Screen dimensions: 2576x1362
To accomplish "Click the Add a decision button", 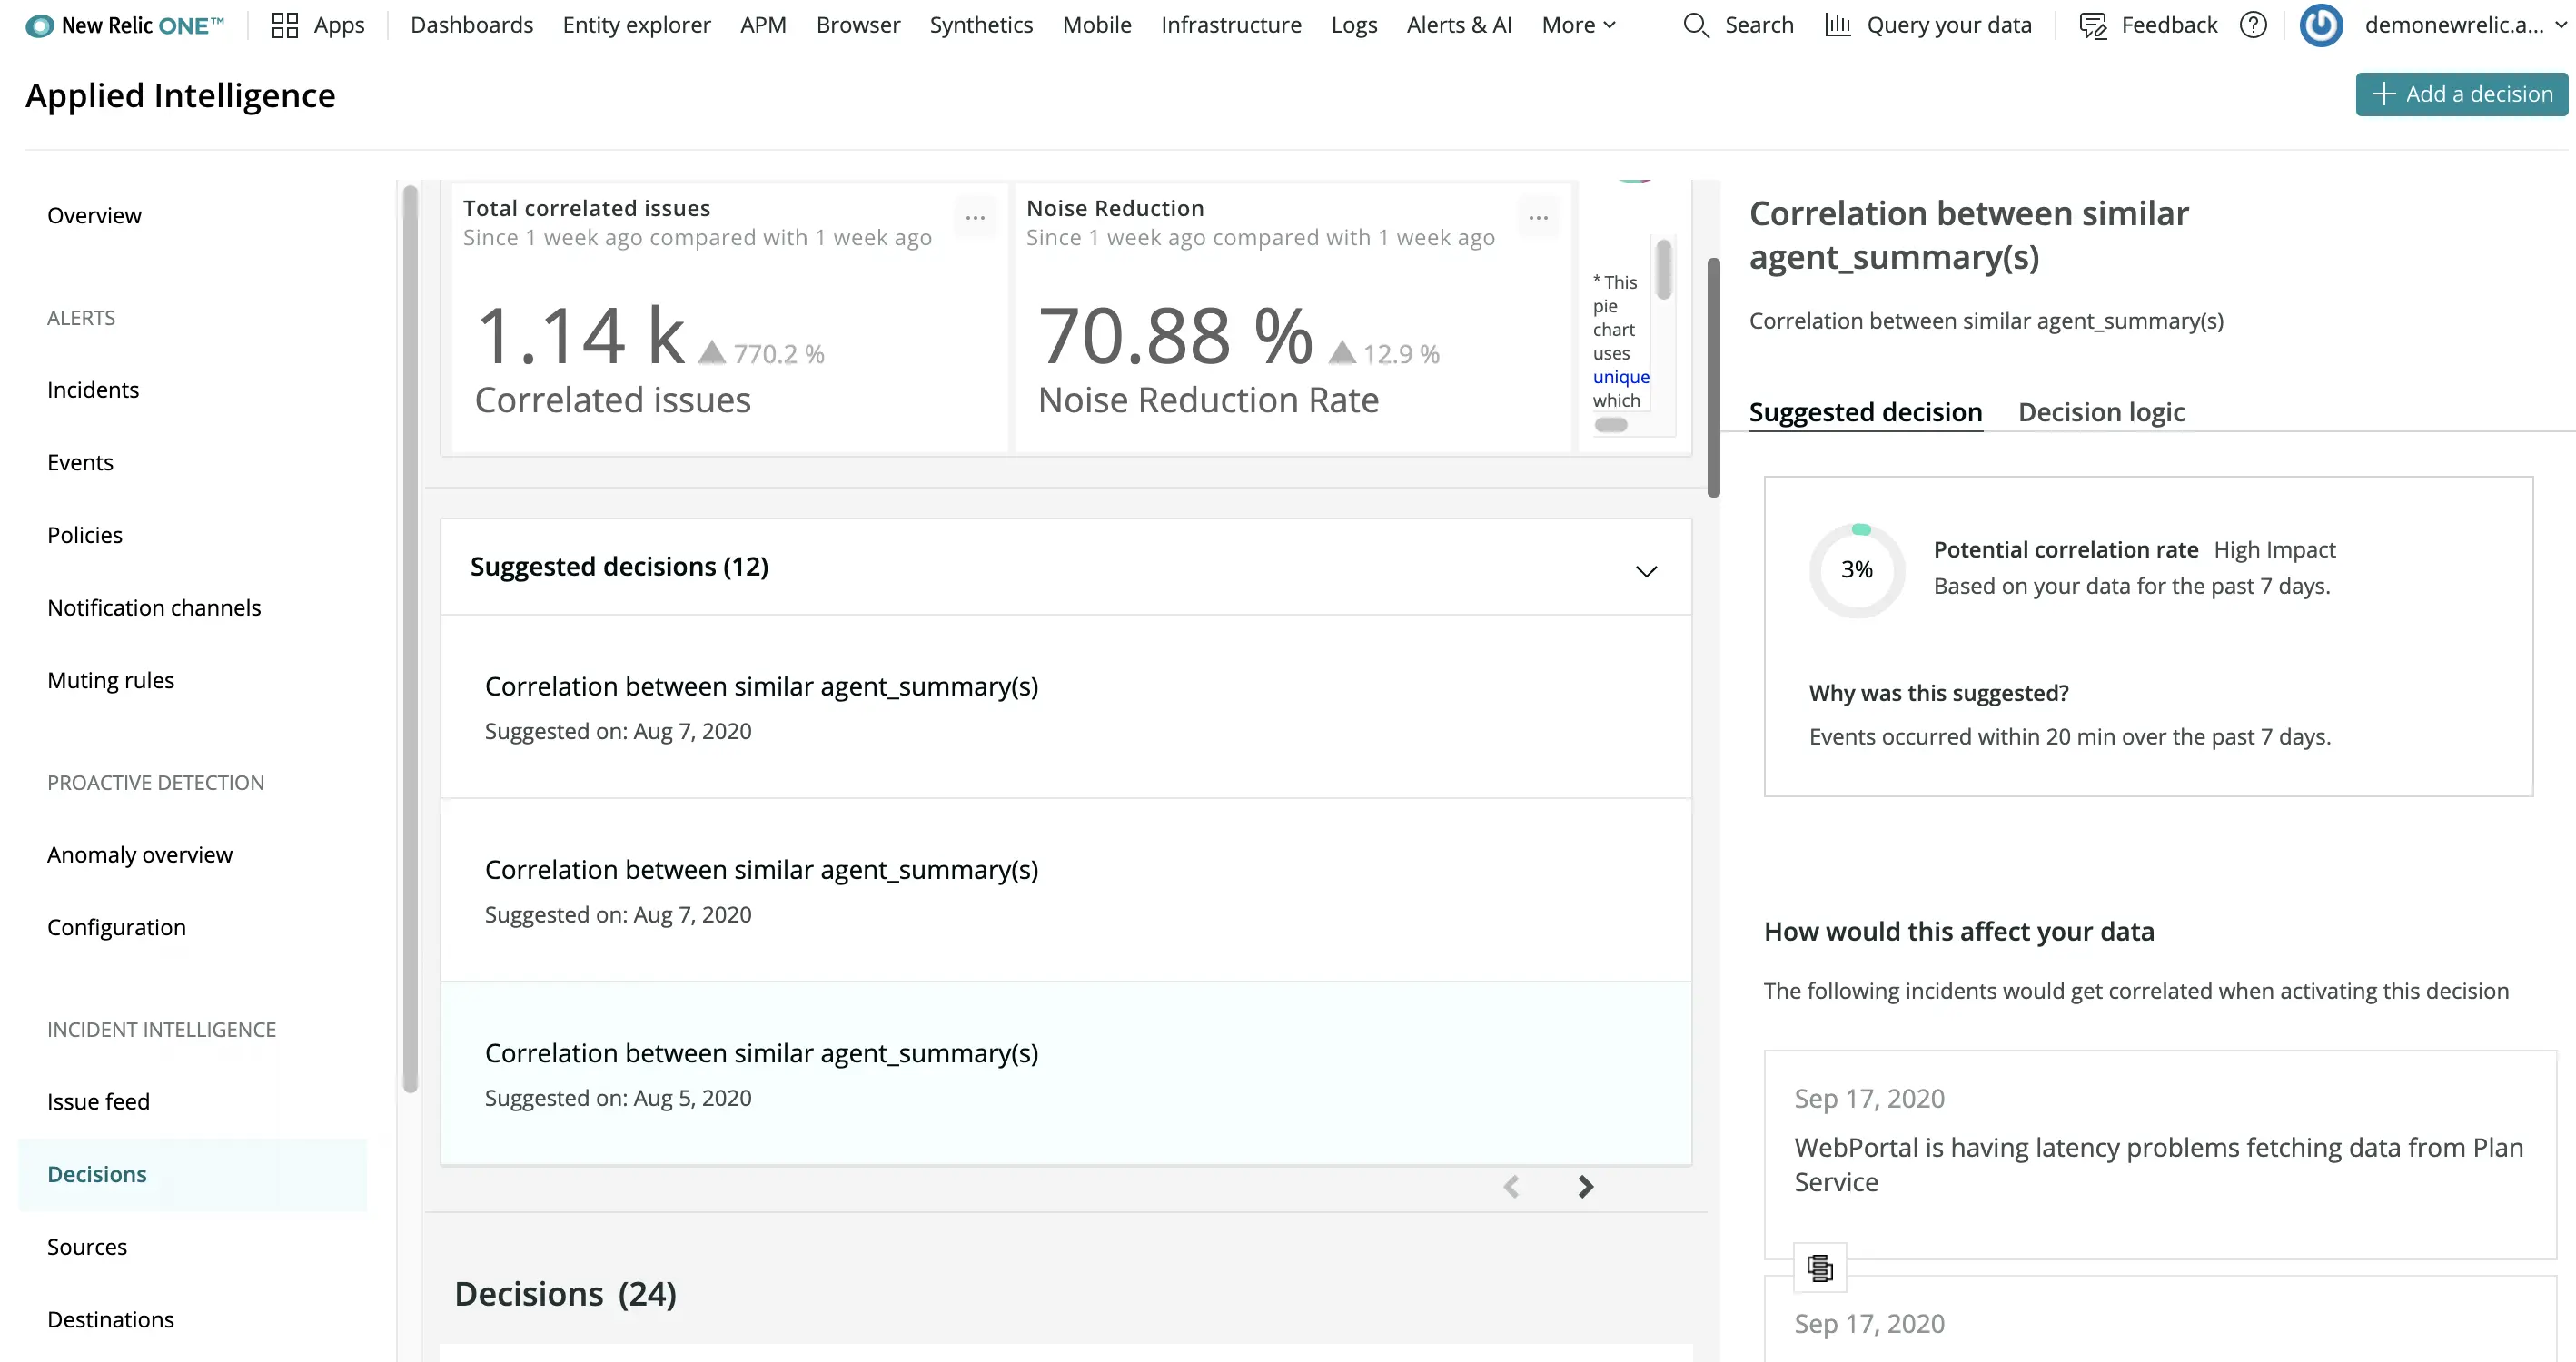I will pyautogui.click(x=2461, y=94).
